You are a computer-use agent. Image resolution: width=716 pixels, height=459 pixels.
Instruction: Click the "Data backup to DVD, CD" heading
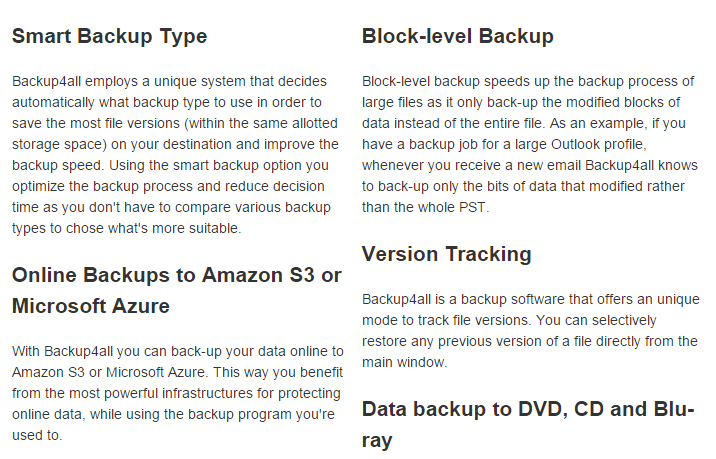(x=527, y=408)
